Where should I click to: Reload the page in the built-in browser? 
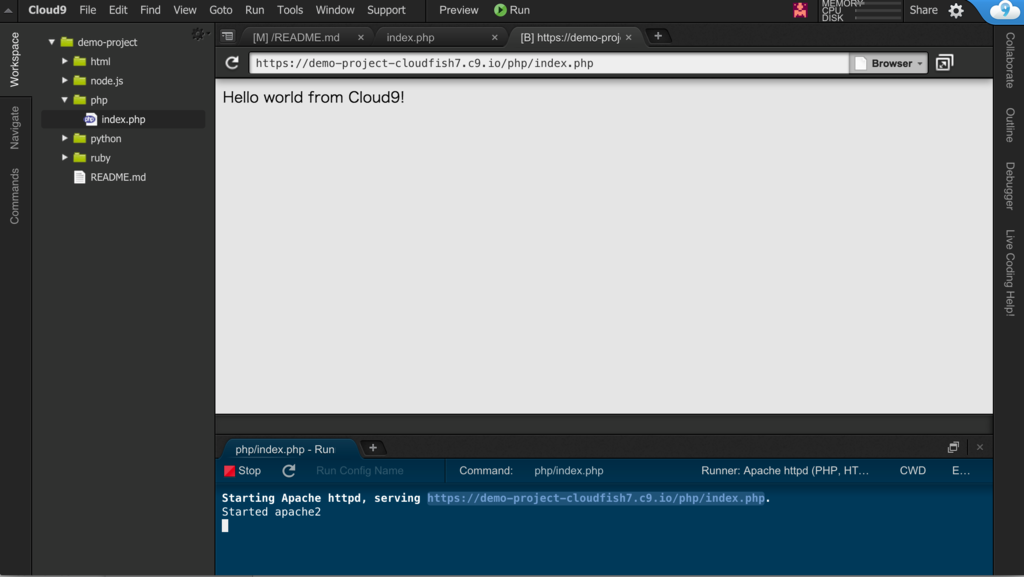[231, 62]
